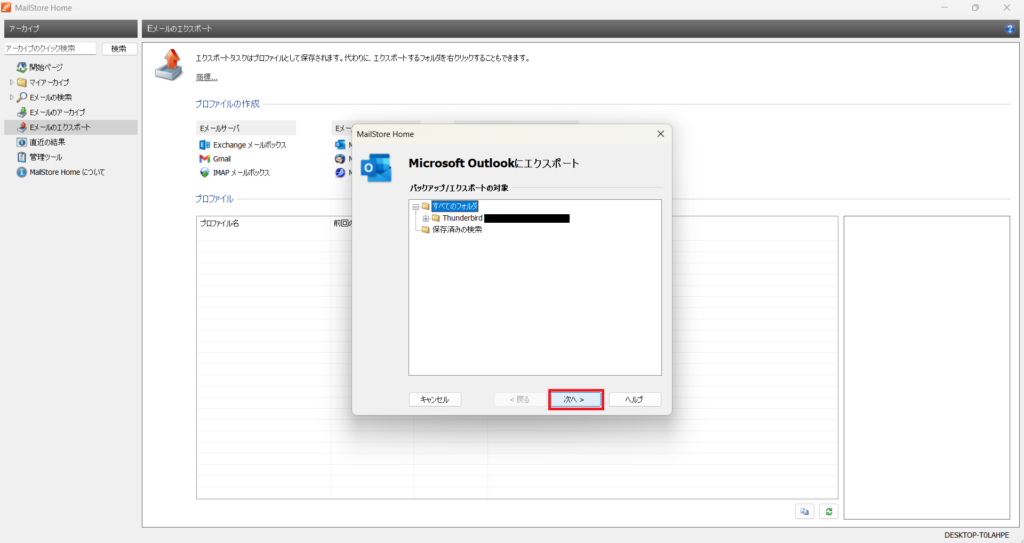1024x543 pixels.
Task: Click the プロファイル名 column header
Action: tap(263, 223)
